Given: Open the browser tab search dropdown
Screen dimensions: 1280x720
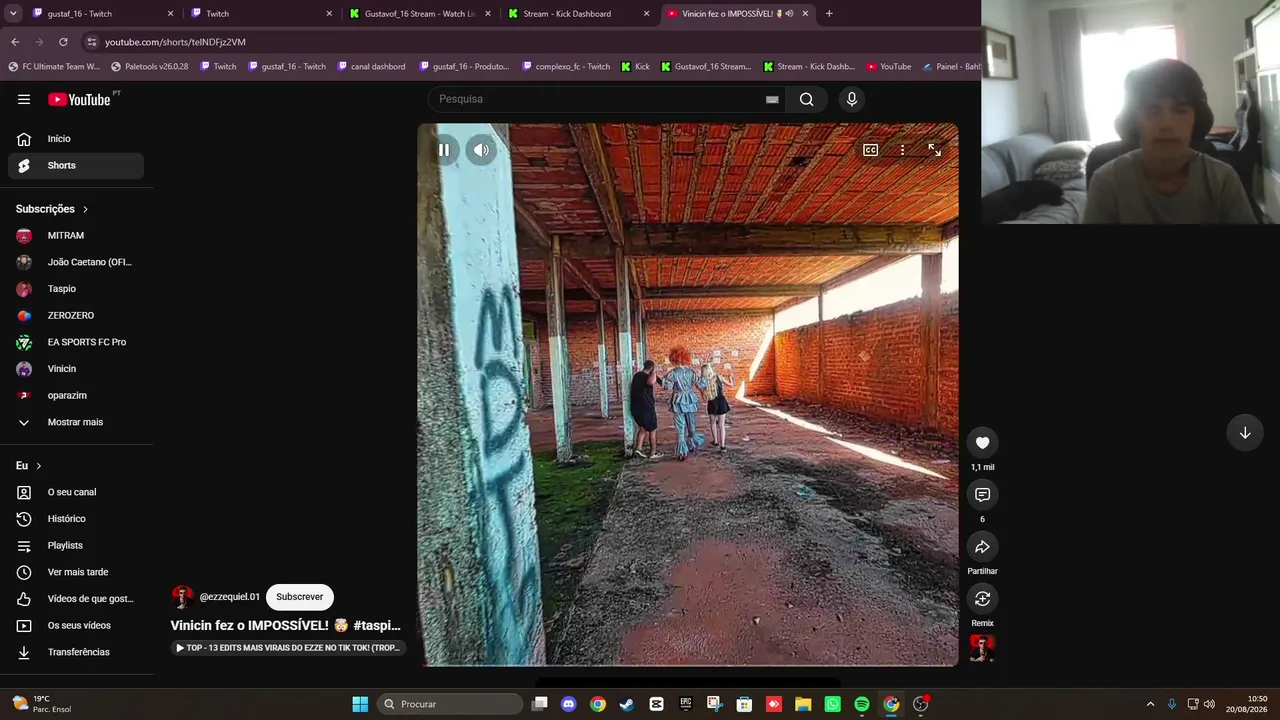Looking at the screenshot, I should [x=13, y=14].
